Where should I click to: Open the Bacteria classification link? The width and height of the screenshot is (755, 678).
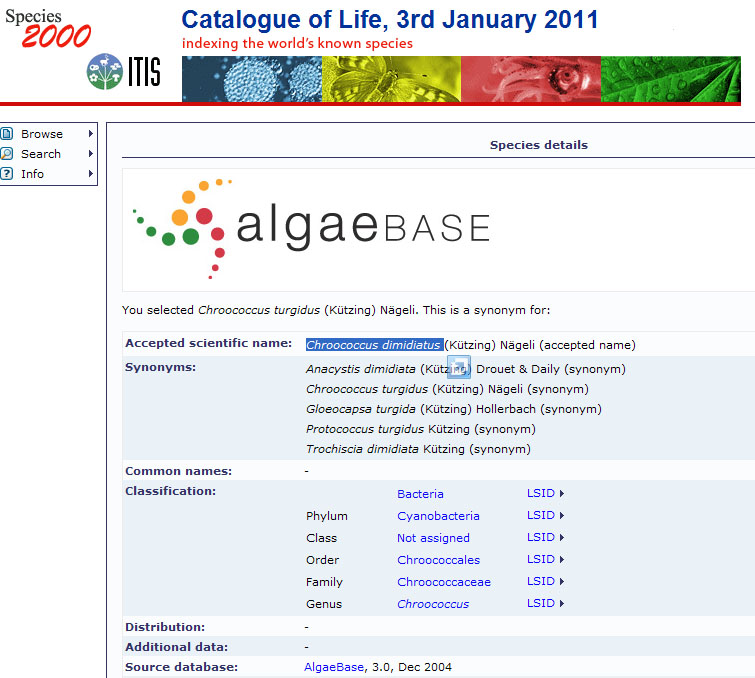point(420,494)
